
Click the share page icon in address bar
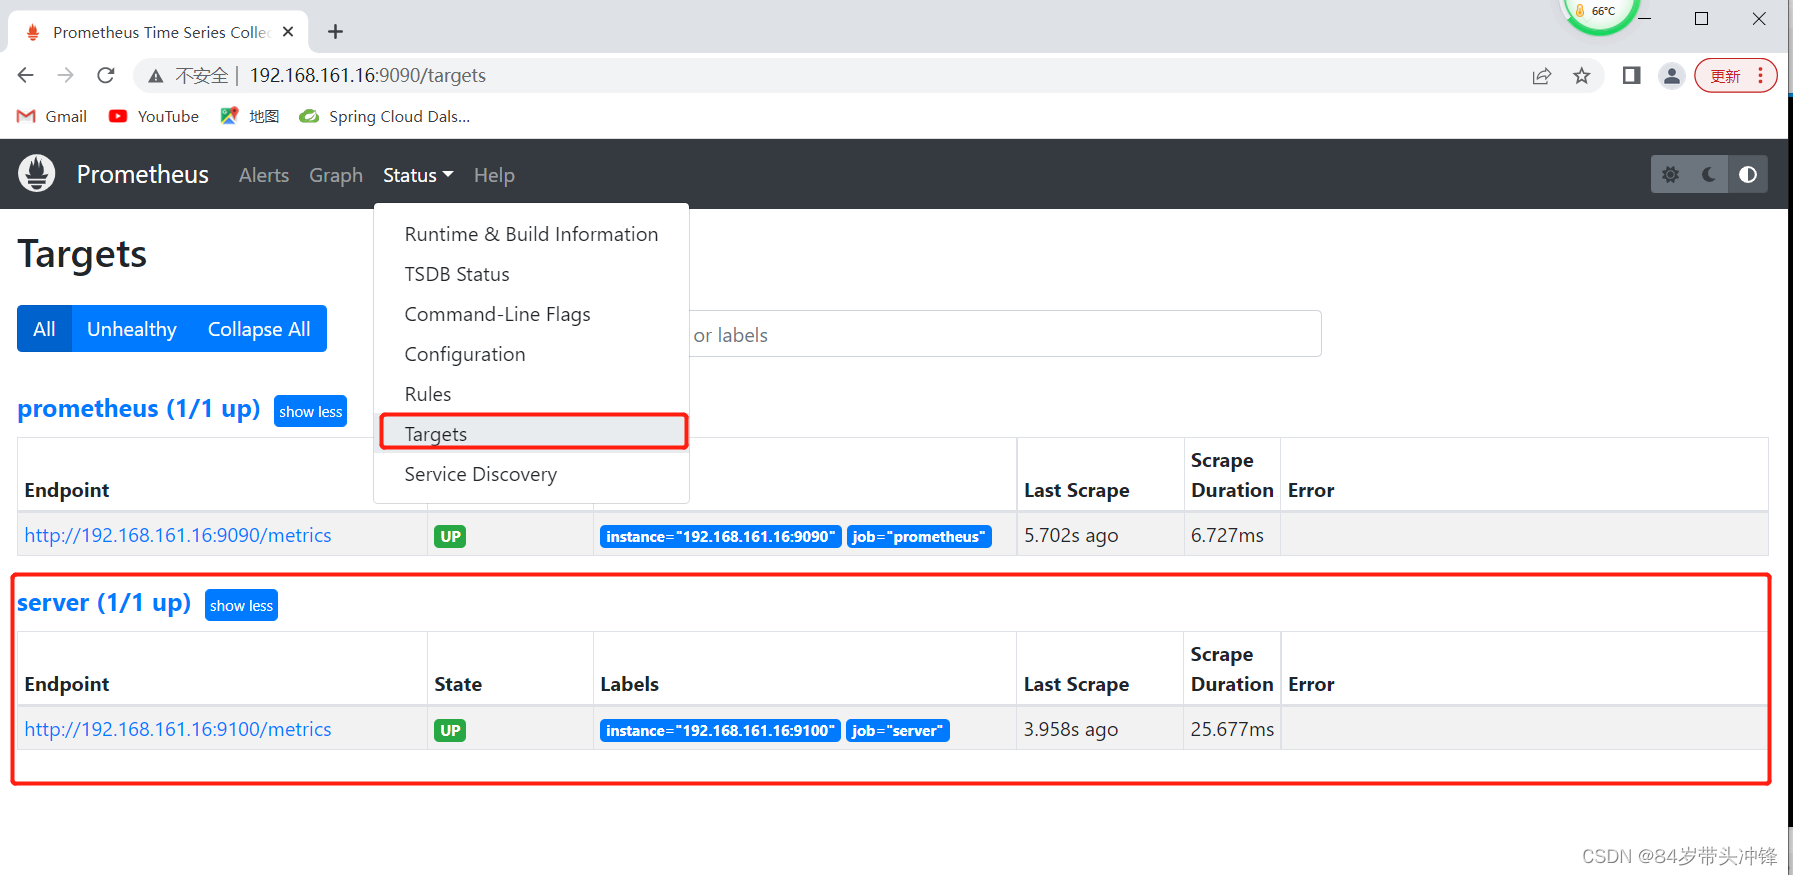(1542, 76)
